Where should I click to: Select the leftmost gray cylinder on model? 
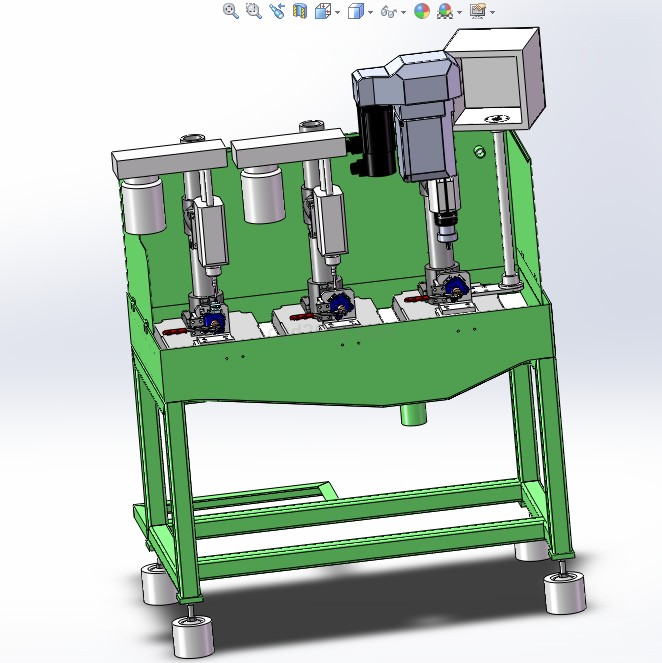tap(142, 206)
